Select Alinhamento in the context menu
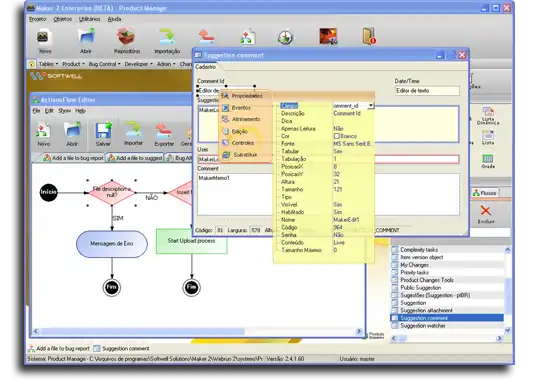Viewport: 538px width, 392px height. pos(246,119)
